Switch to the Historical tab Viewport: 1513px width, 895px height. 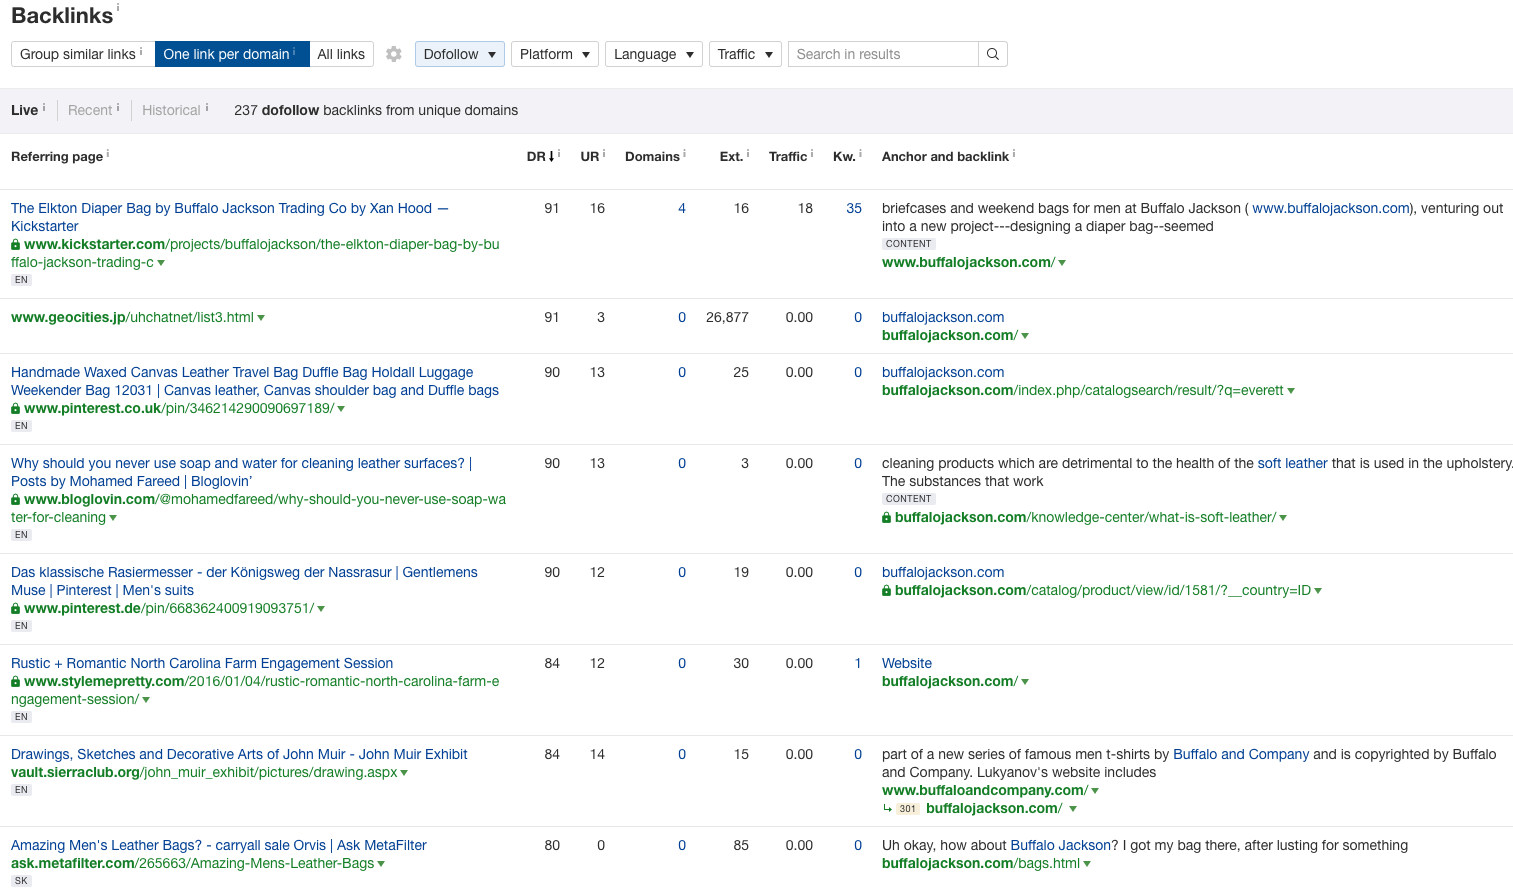coord(171,110)
